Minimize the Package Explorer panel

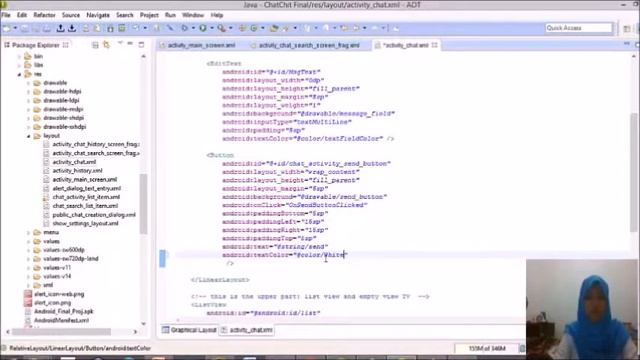[130, 44]
